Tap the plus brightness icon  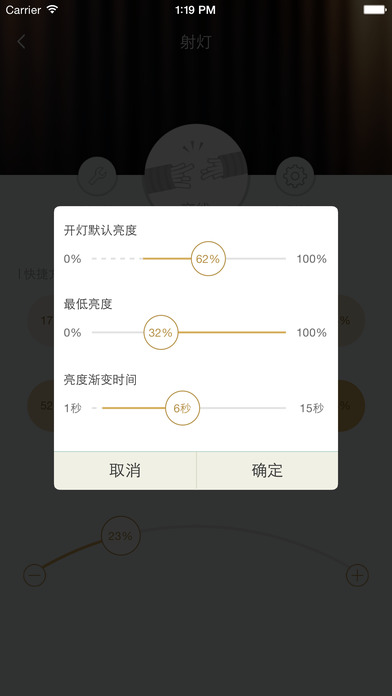coord(357,576)
